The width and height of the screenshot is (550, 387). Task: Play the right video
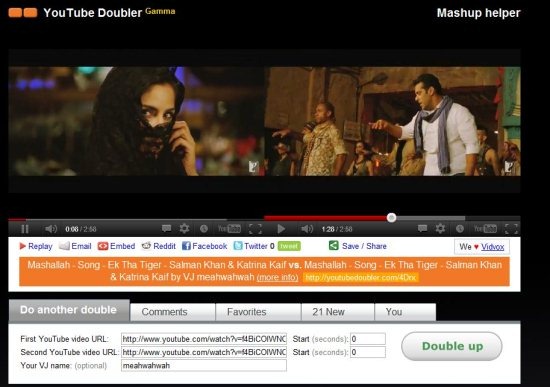click(x=281, y=229)
